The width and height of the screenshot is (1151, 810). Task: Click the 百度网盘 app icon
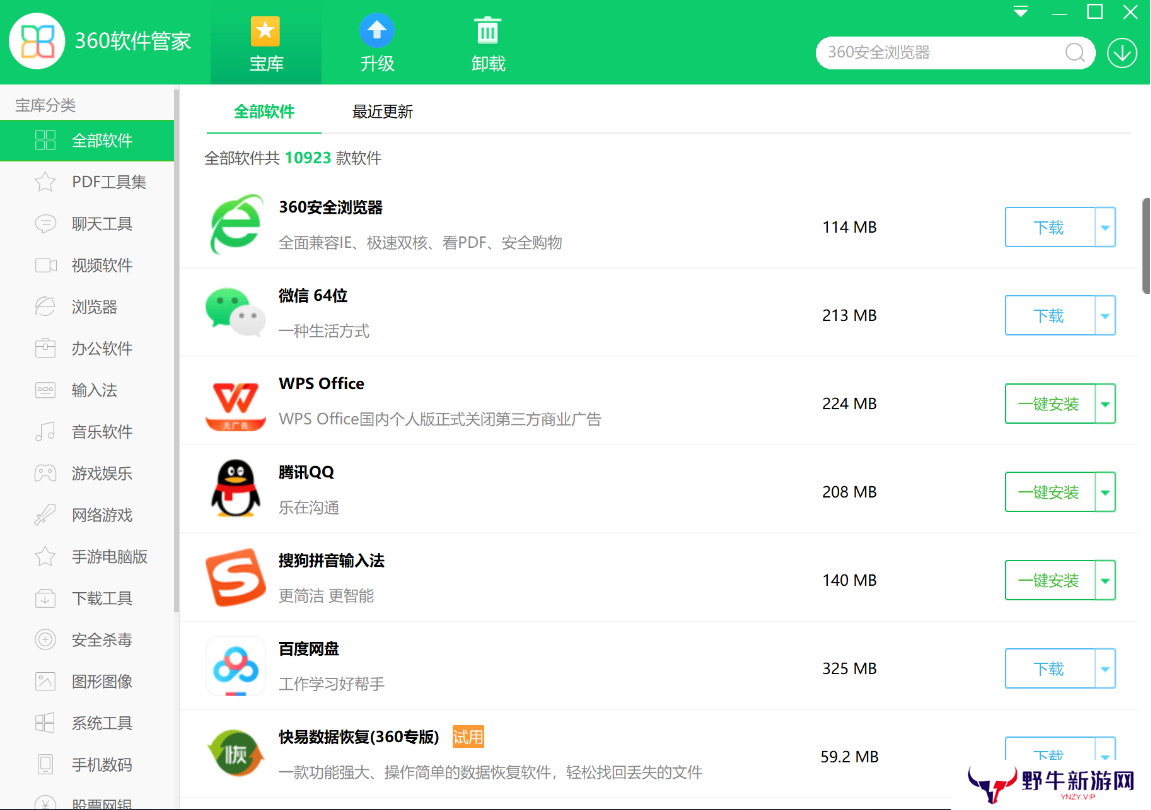[235, 666]
